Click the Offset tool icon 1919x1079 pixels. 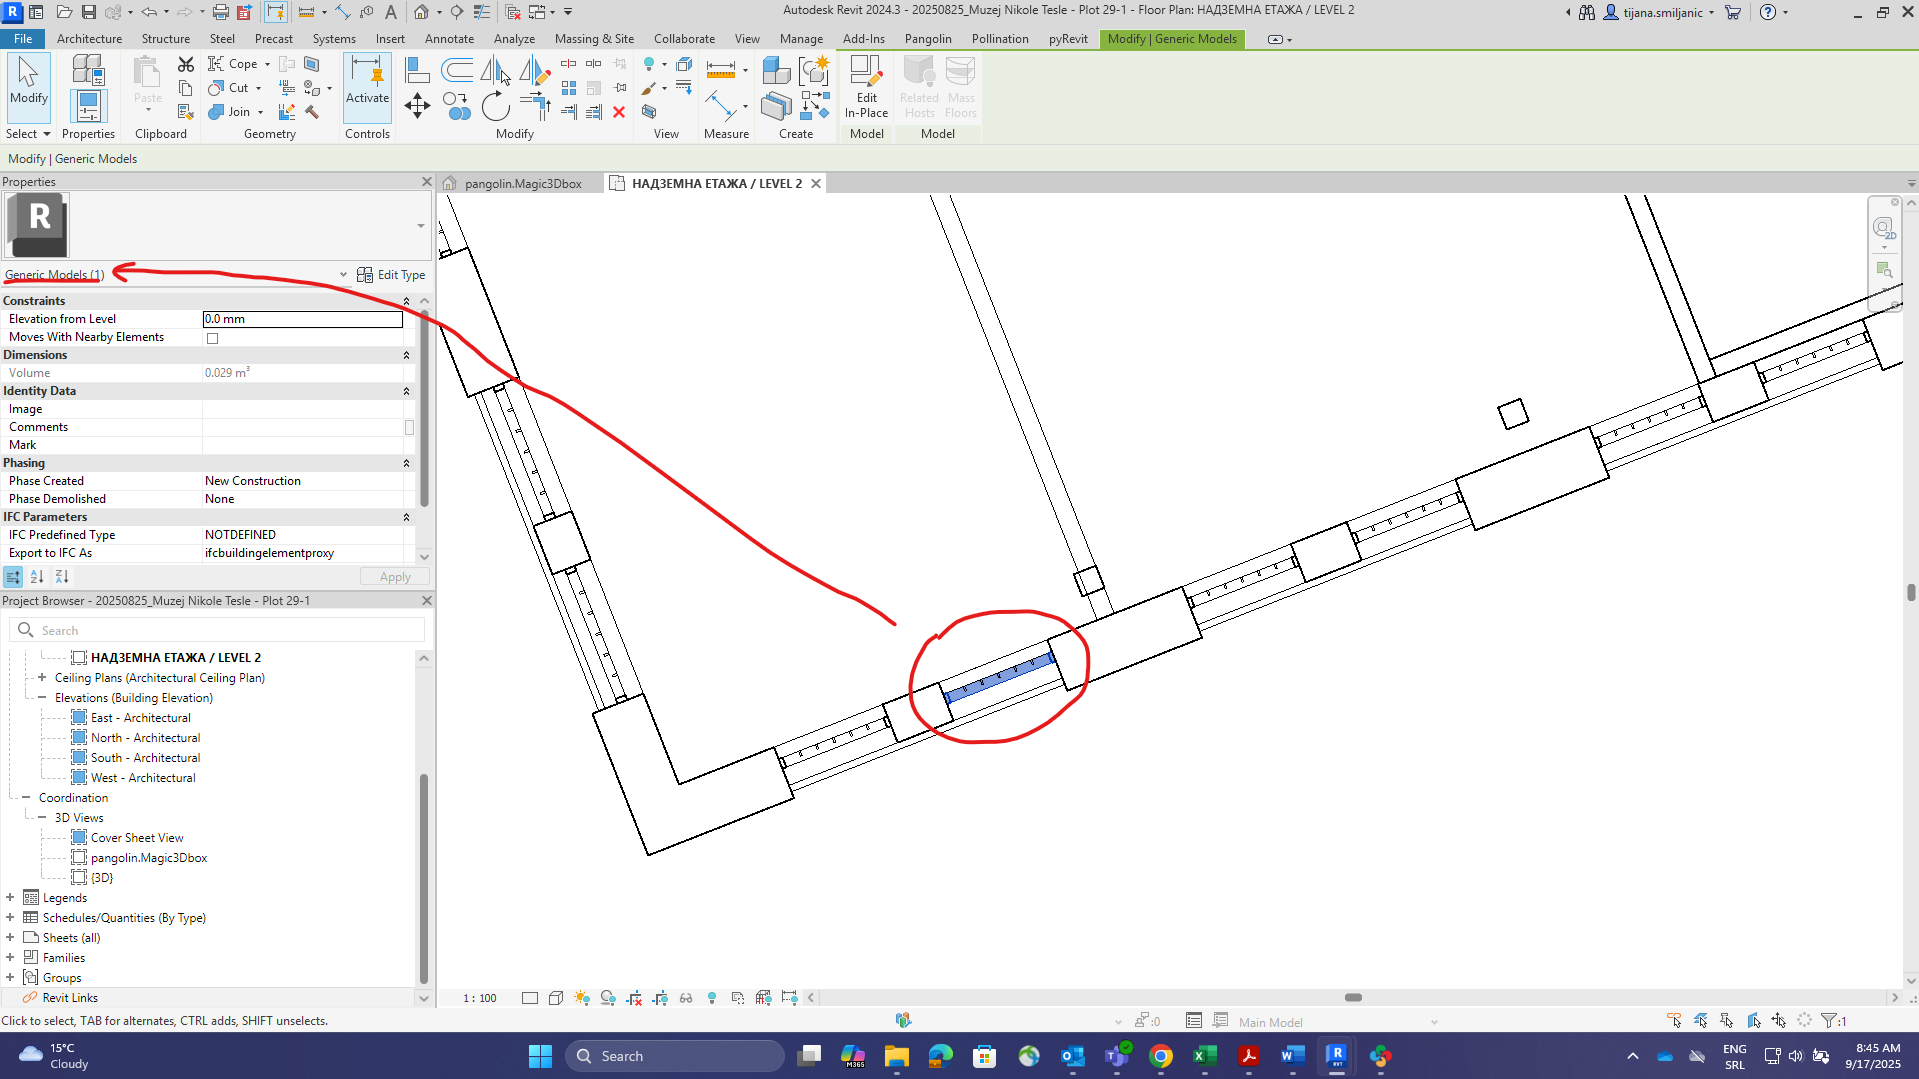point(457,69)
